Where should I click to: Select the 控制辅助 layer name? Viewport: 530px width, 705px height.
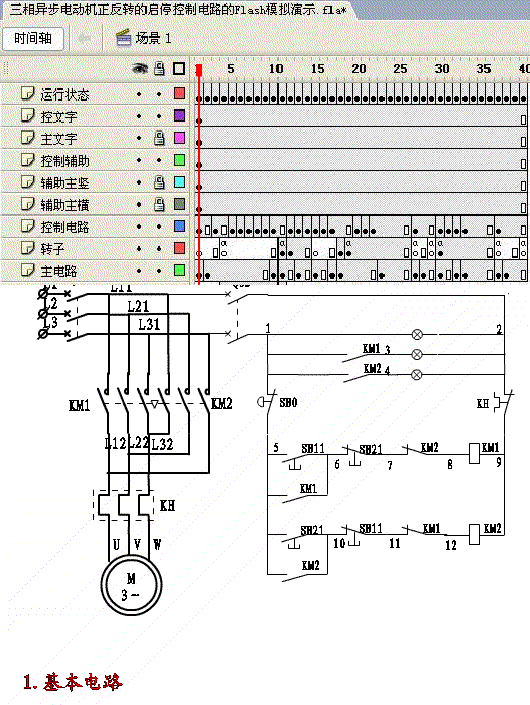(65, 161)
